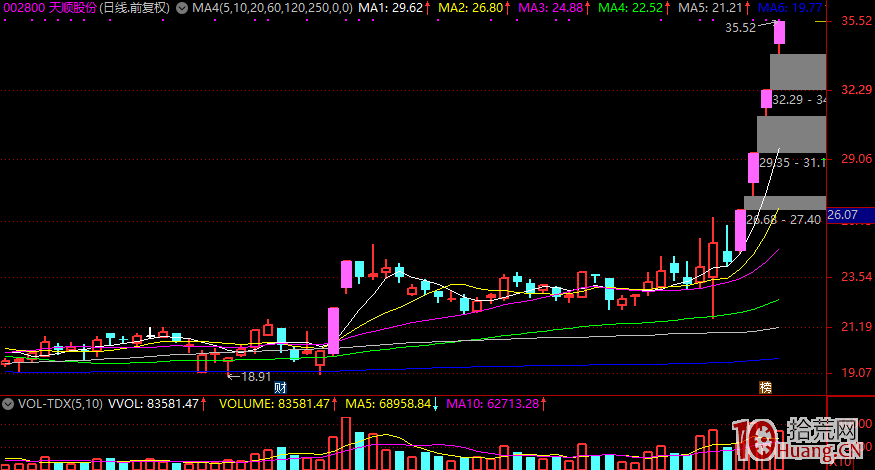Click the 21.19 price axis label
The height and width of the screenshot is (470, 875).
point(857,327)
